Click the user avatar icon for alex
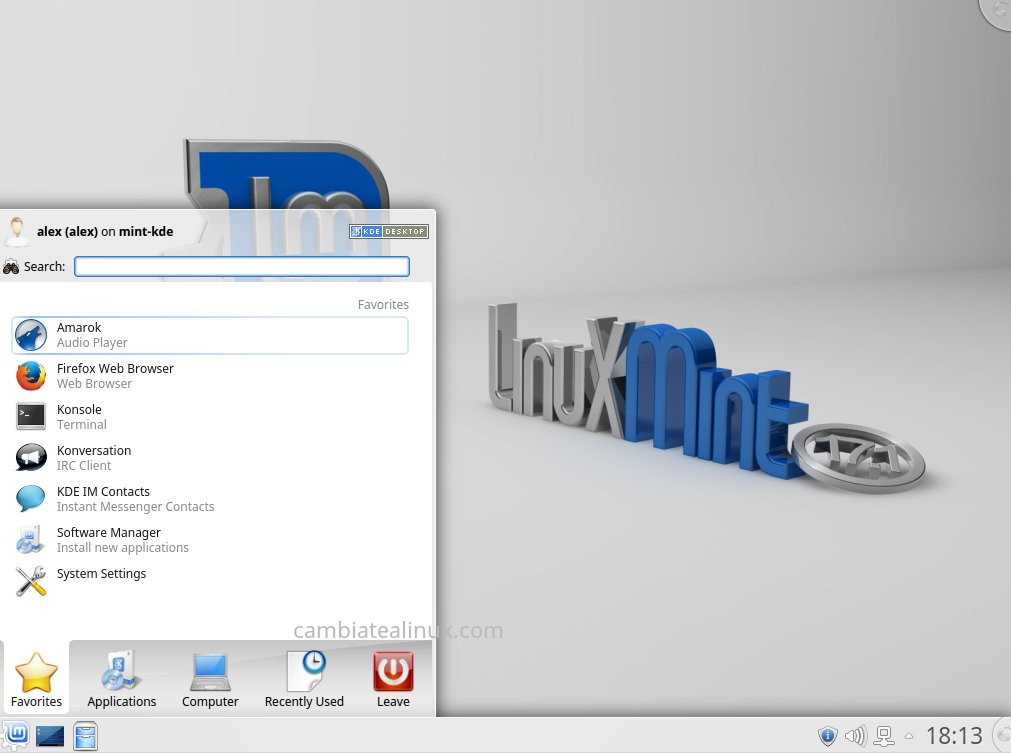Image resolution: width=1011 pixels, height=753 pixels. pyautogui.click(x=16, y=231)
